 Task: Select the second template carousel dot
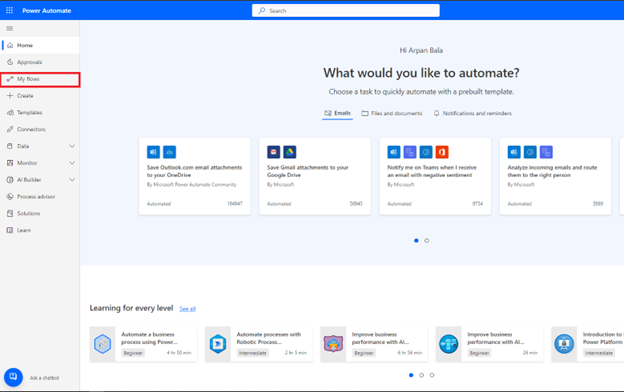427,240
